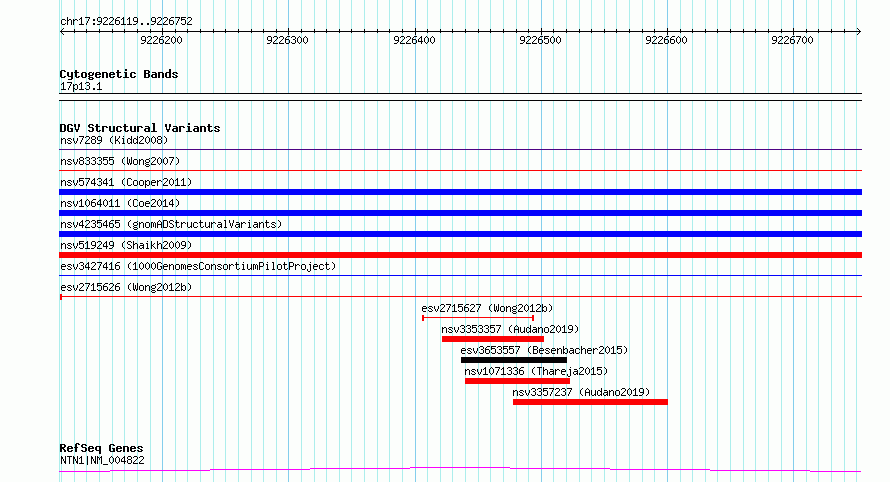Click the black bar under esv3653557
Viewport: 890px width, 482px height.
(514, 360)
